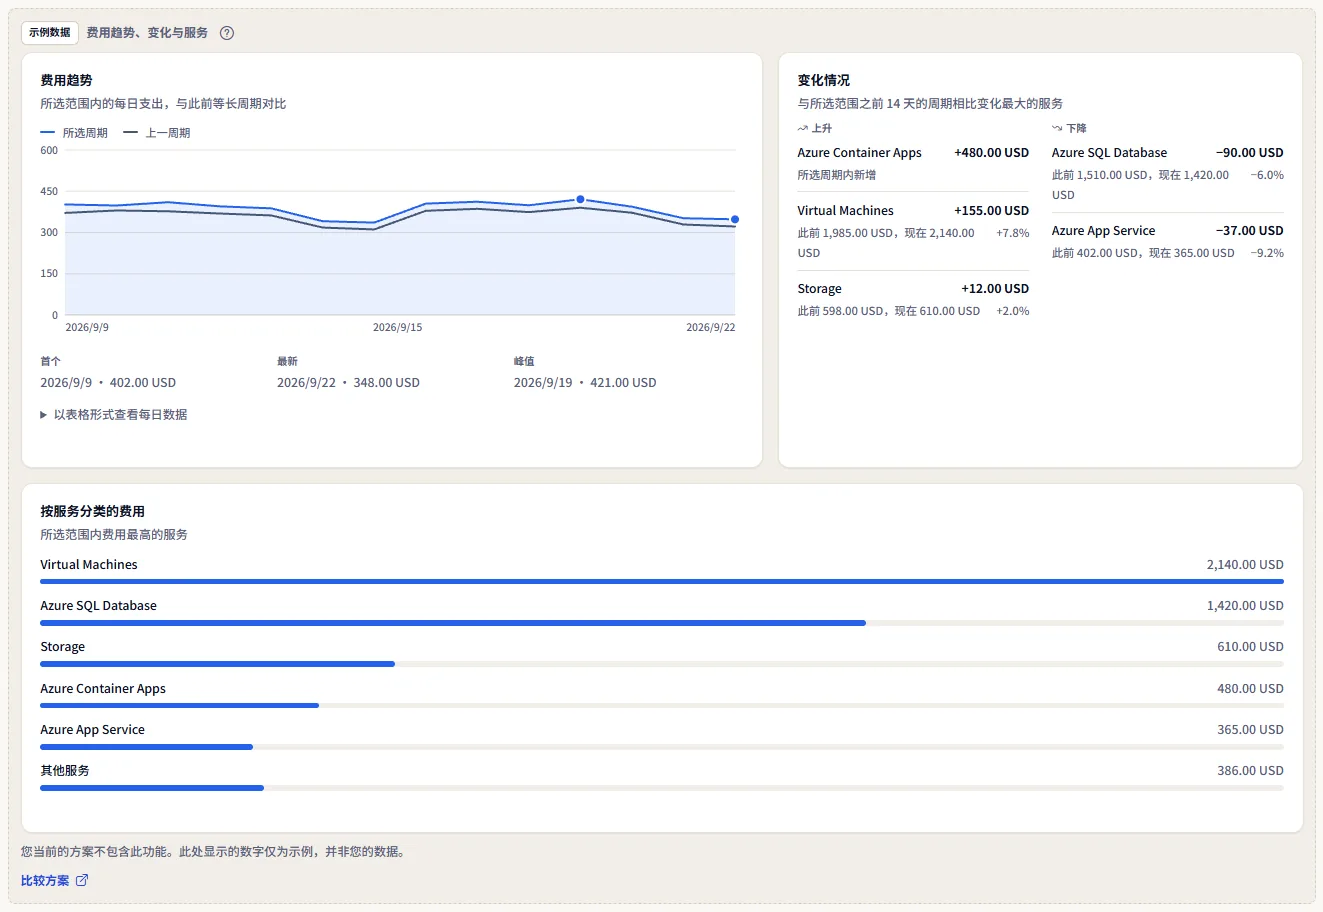Click the 费用趋势 card heading
Viewport: 1323px width, 912px height.
point(66,80)
